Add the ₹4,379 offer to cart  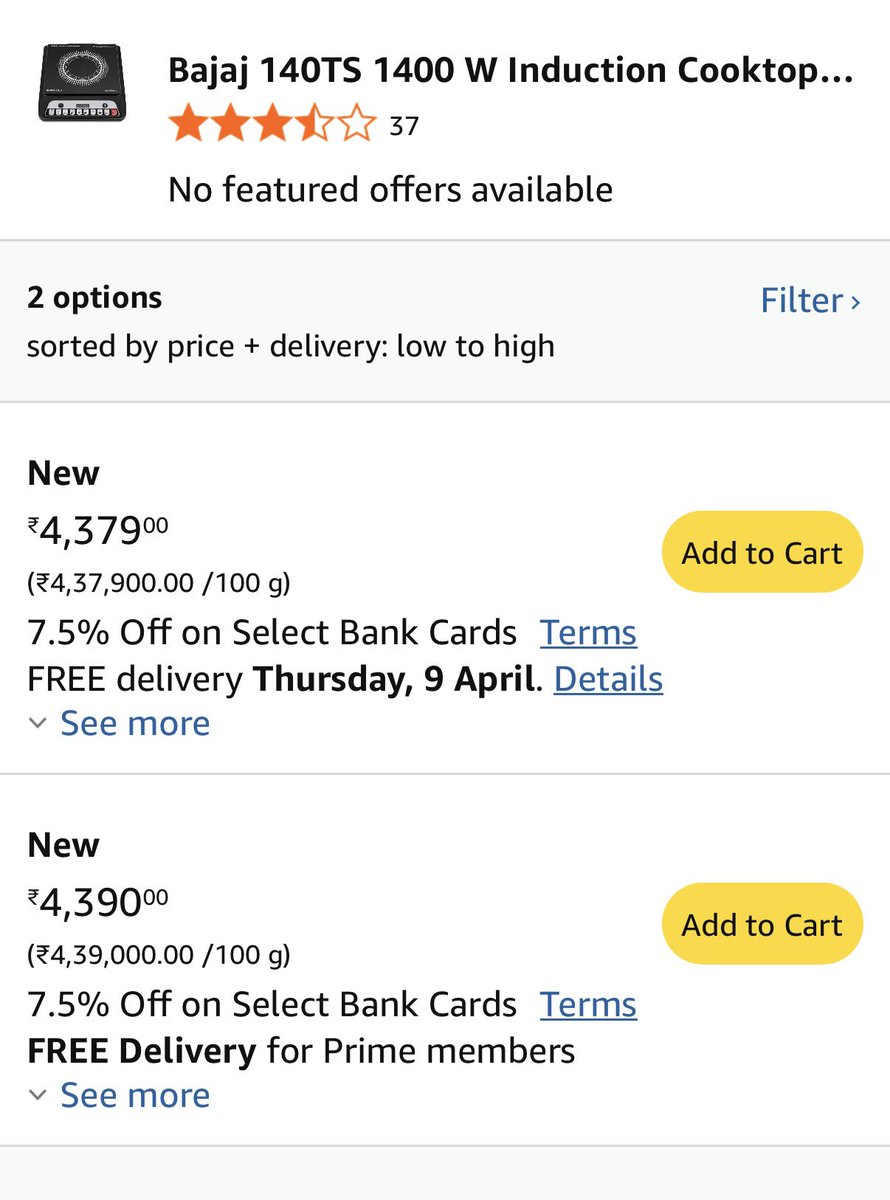tap(762, 553)
